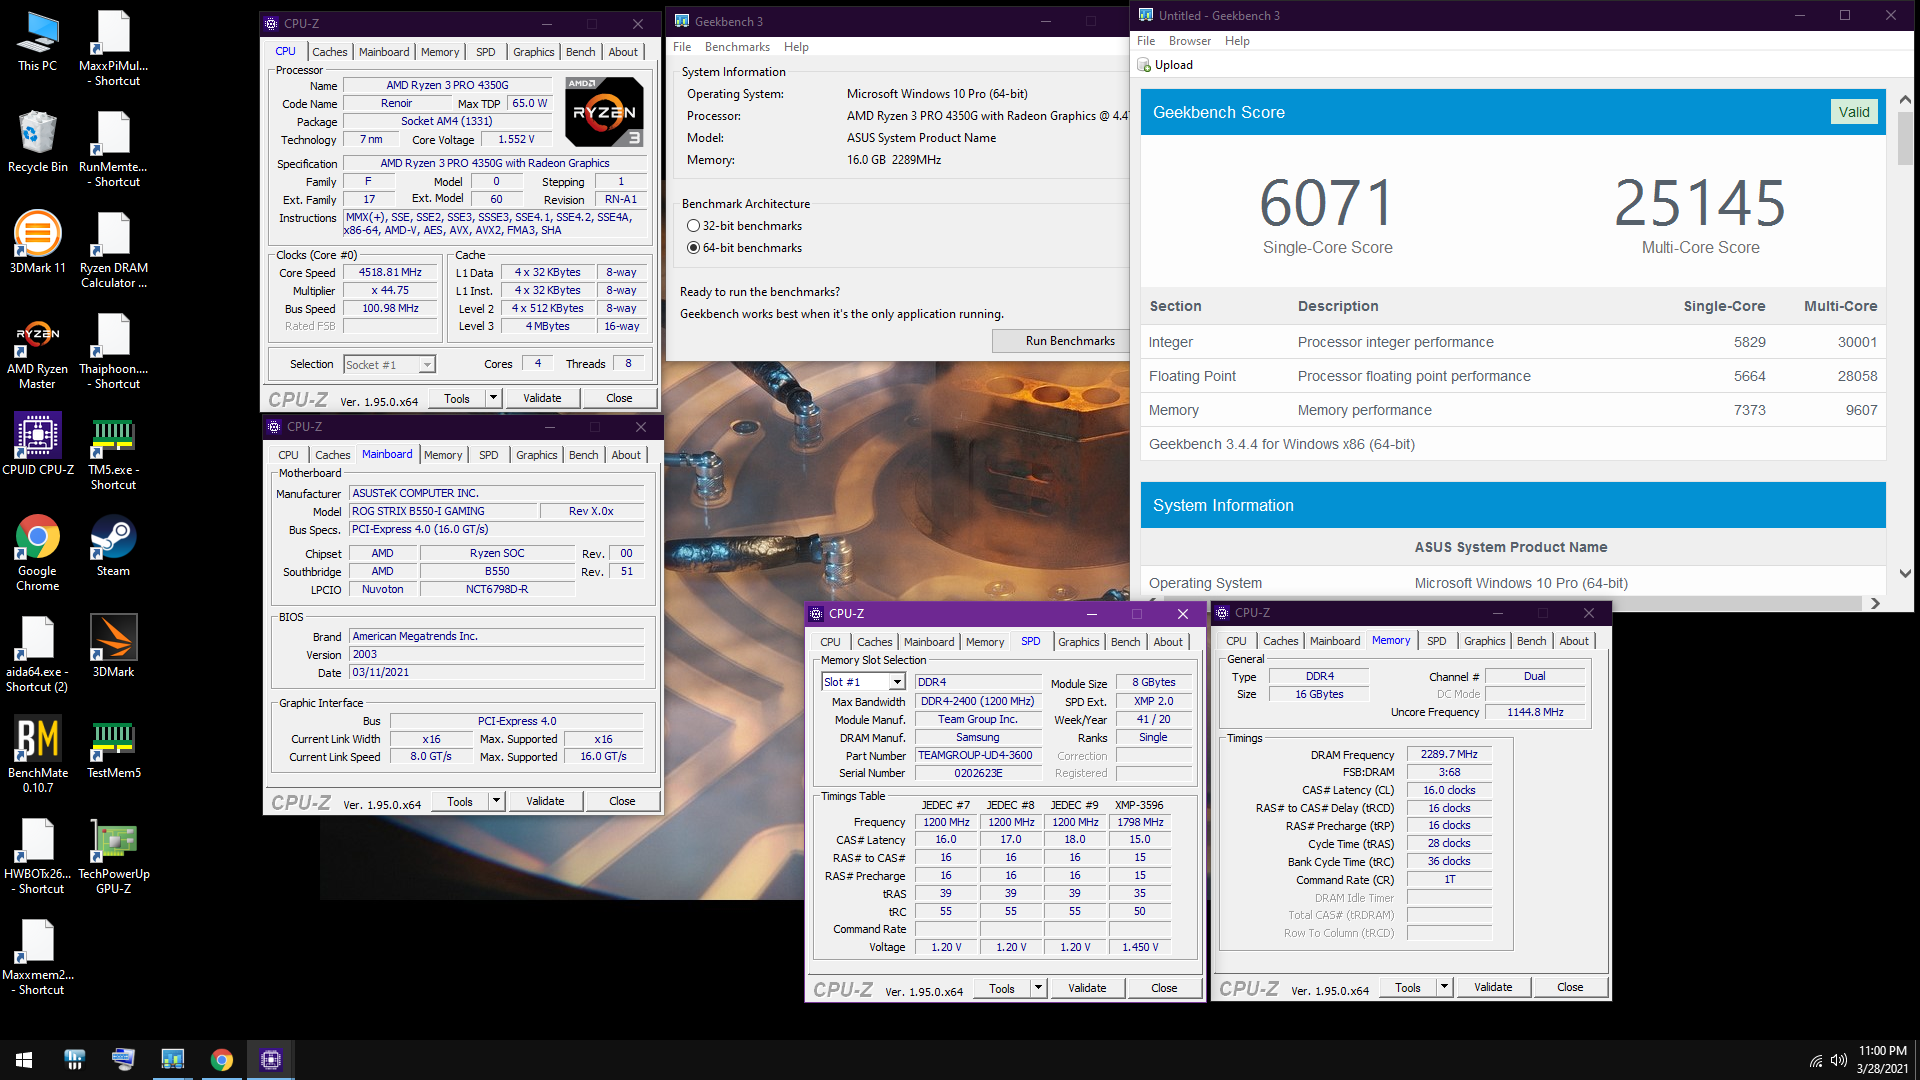Click vertical scrollbar up arrow in Geekbench results

pos(1905,100)
